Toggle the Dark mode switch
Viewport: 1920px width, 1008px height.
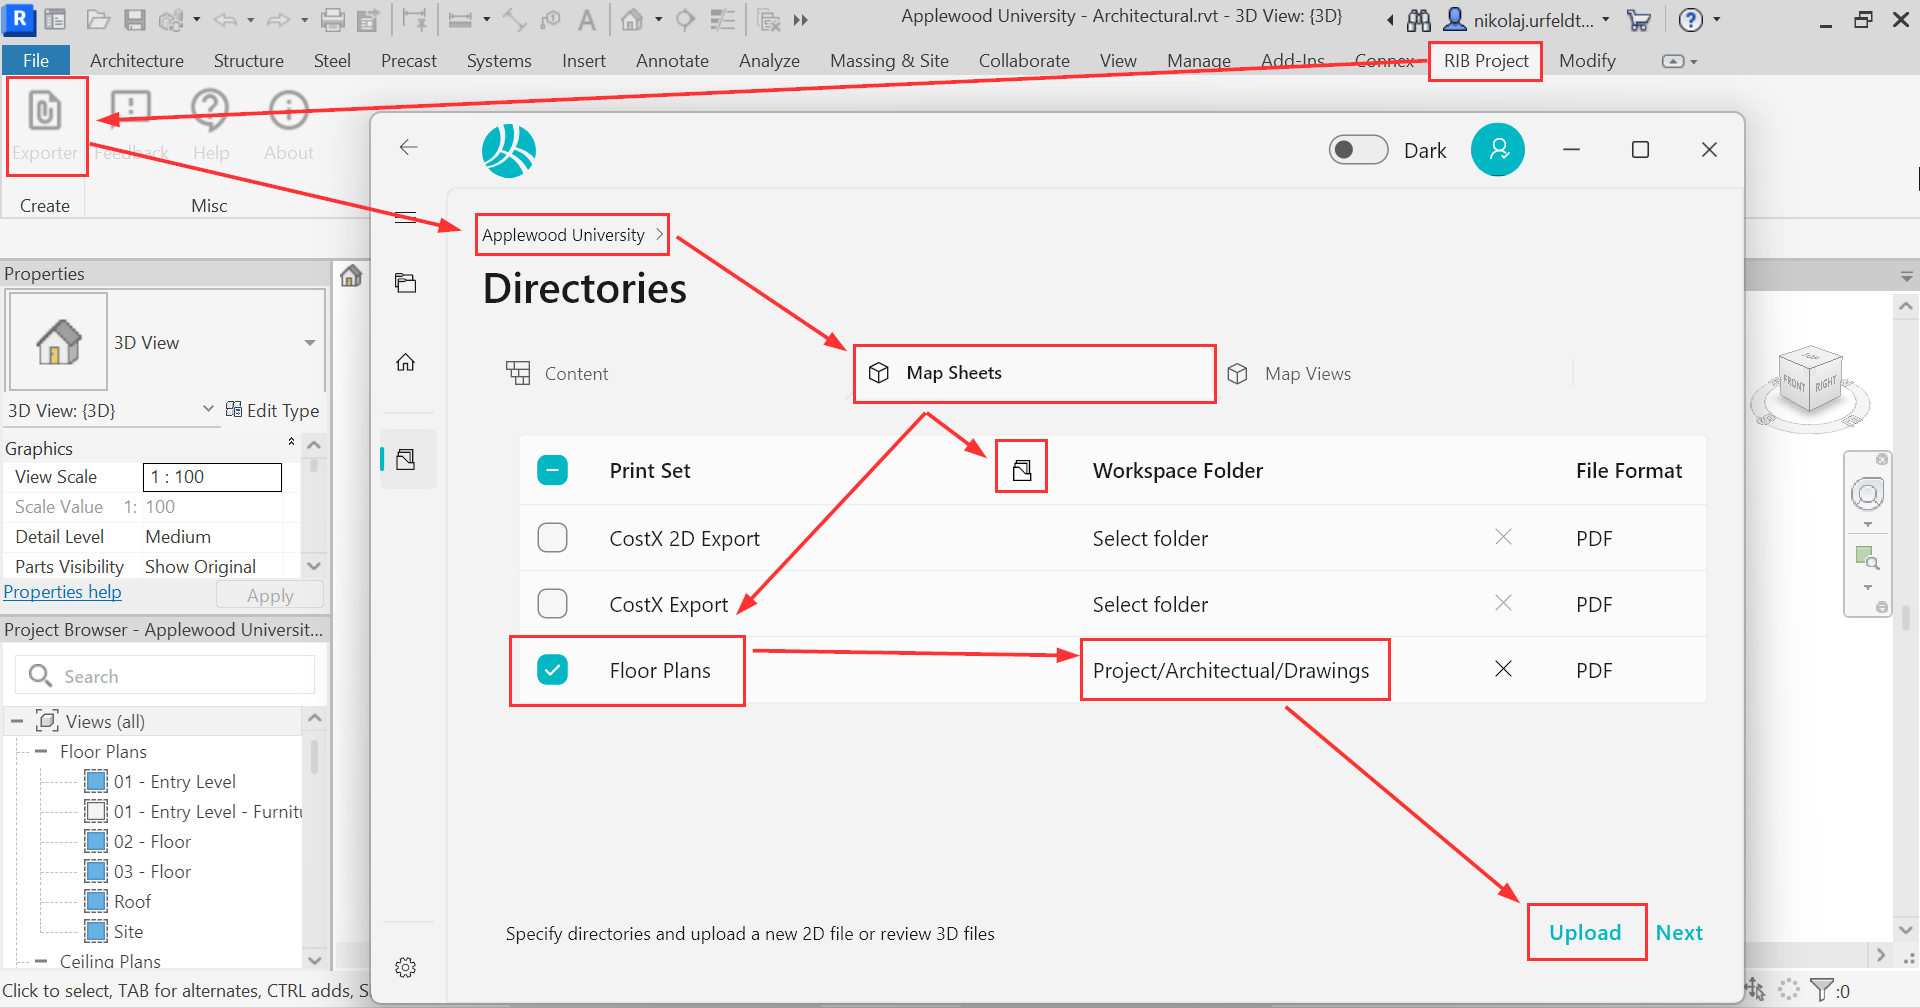point(1357,150)
